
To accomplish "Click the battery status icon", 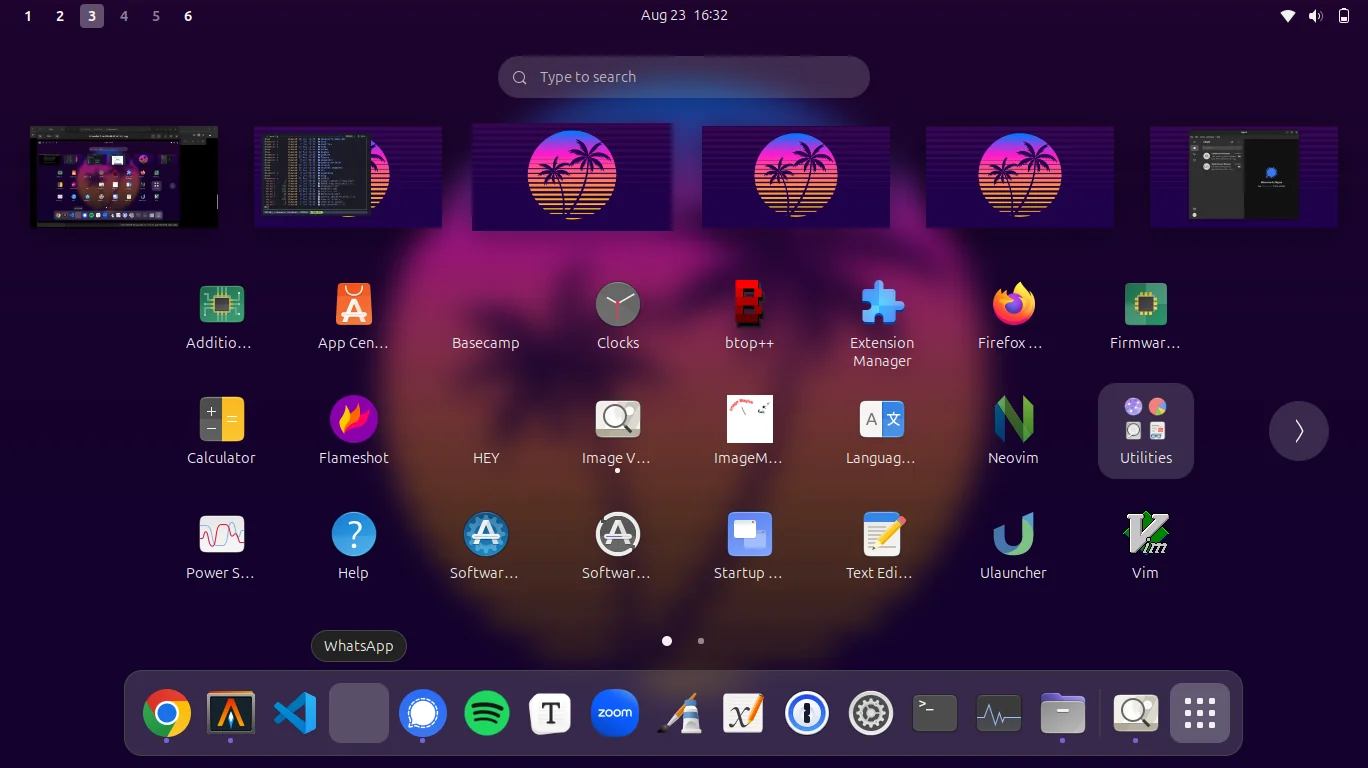I will 1344,16.
